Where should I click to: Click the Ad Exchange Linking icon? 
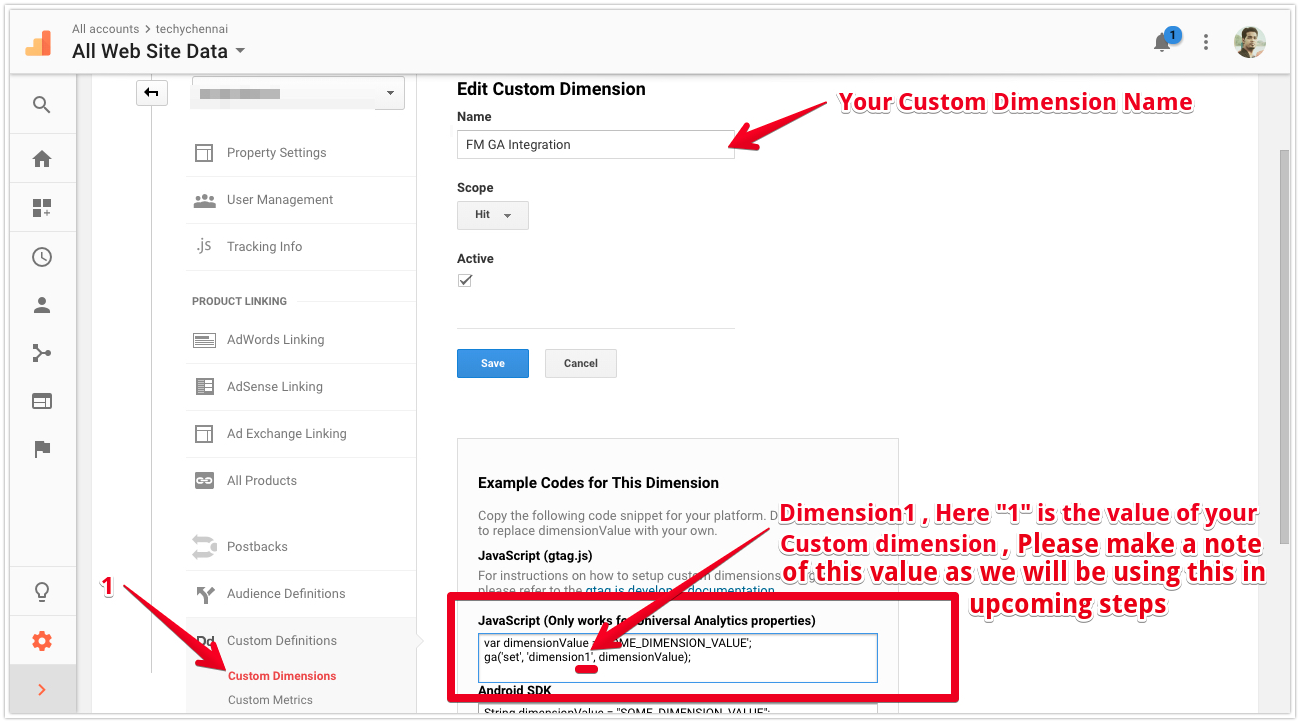pyautogui.click(x=204, y=434)
